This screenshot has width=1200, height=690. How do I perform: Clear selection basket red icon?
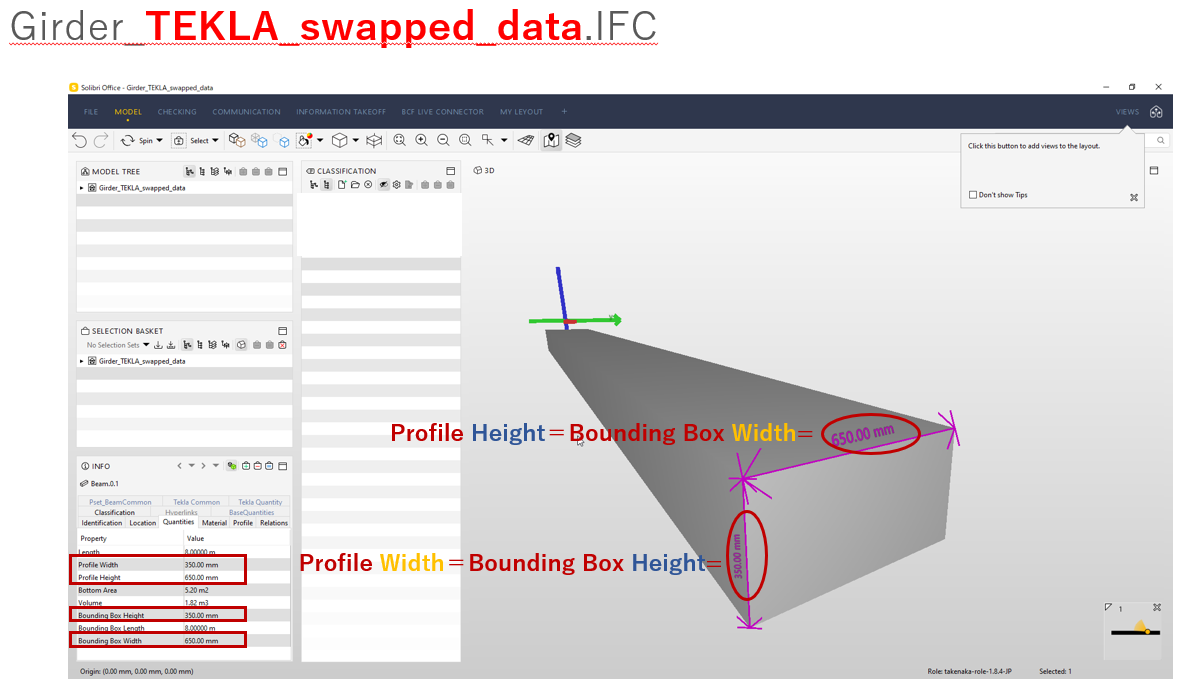tap(282, 345)
